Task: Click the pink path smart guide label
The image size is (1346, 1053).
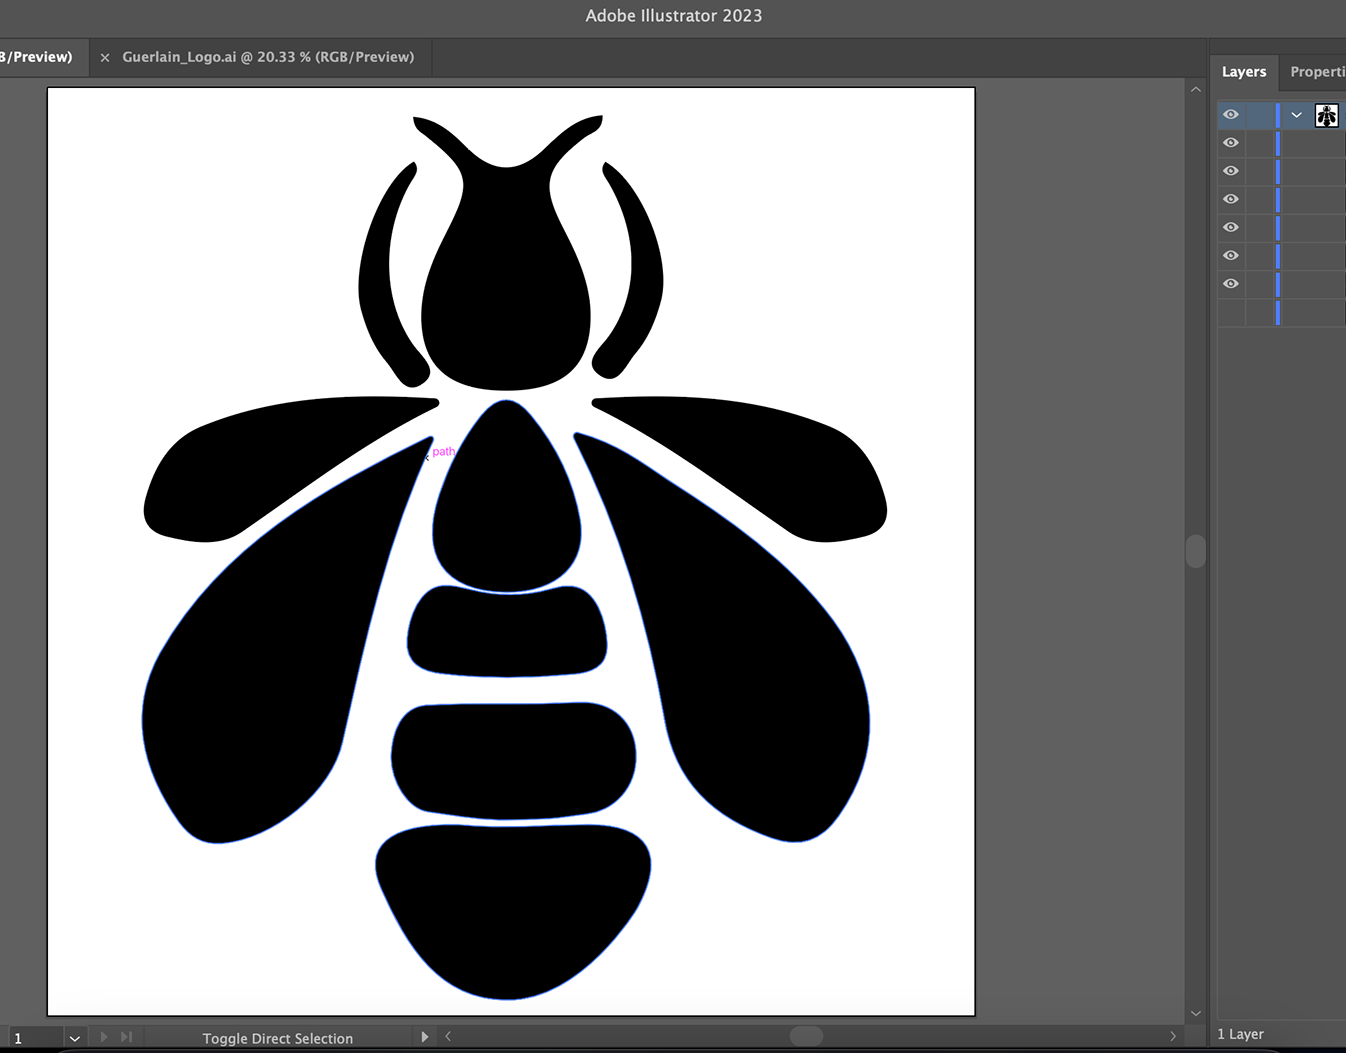Action: [444, 452]
